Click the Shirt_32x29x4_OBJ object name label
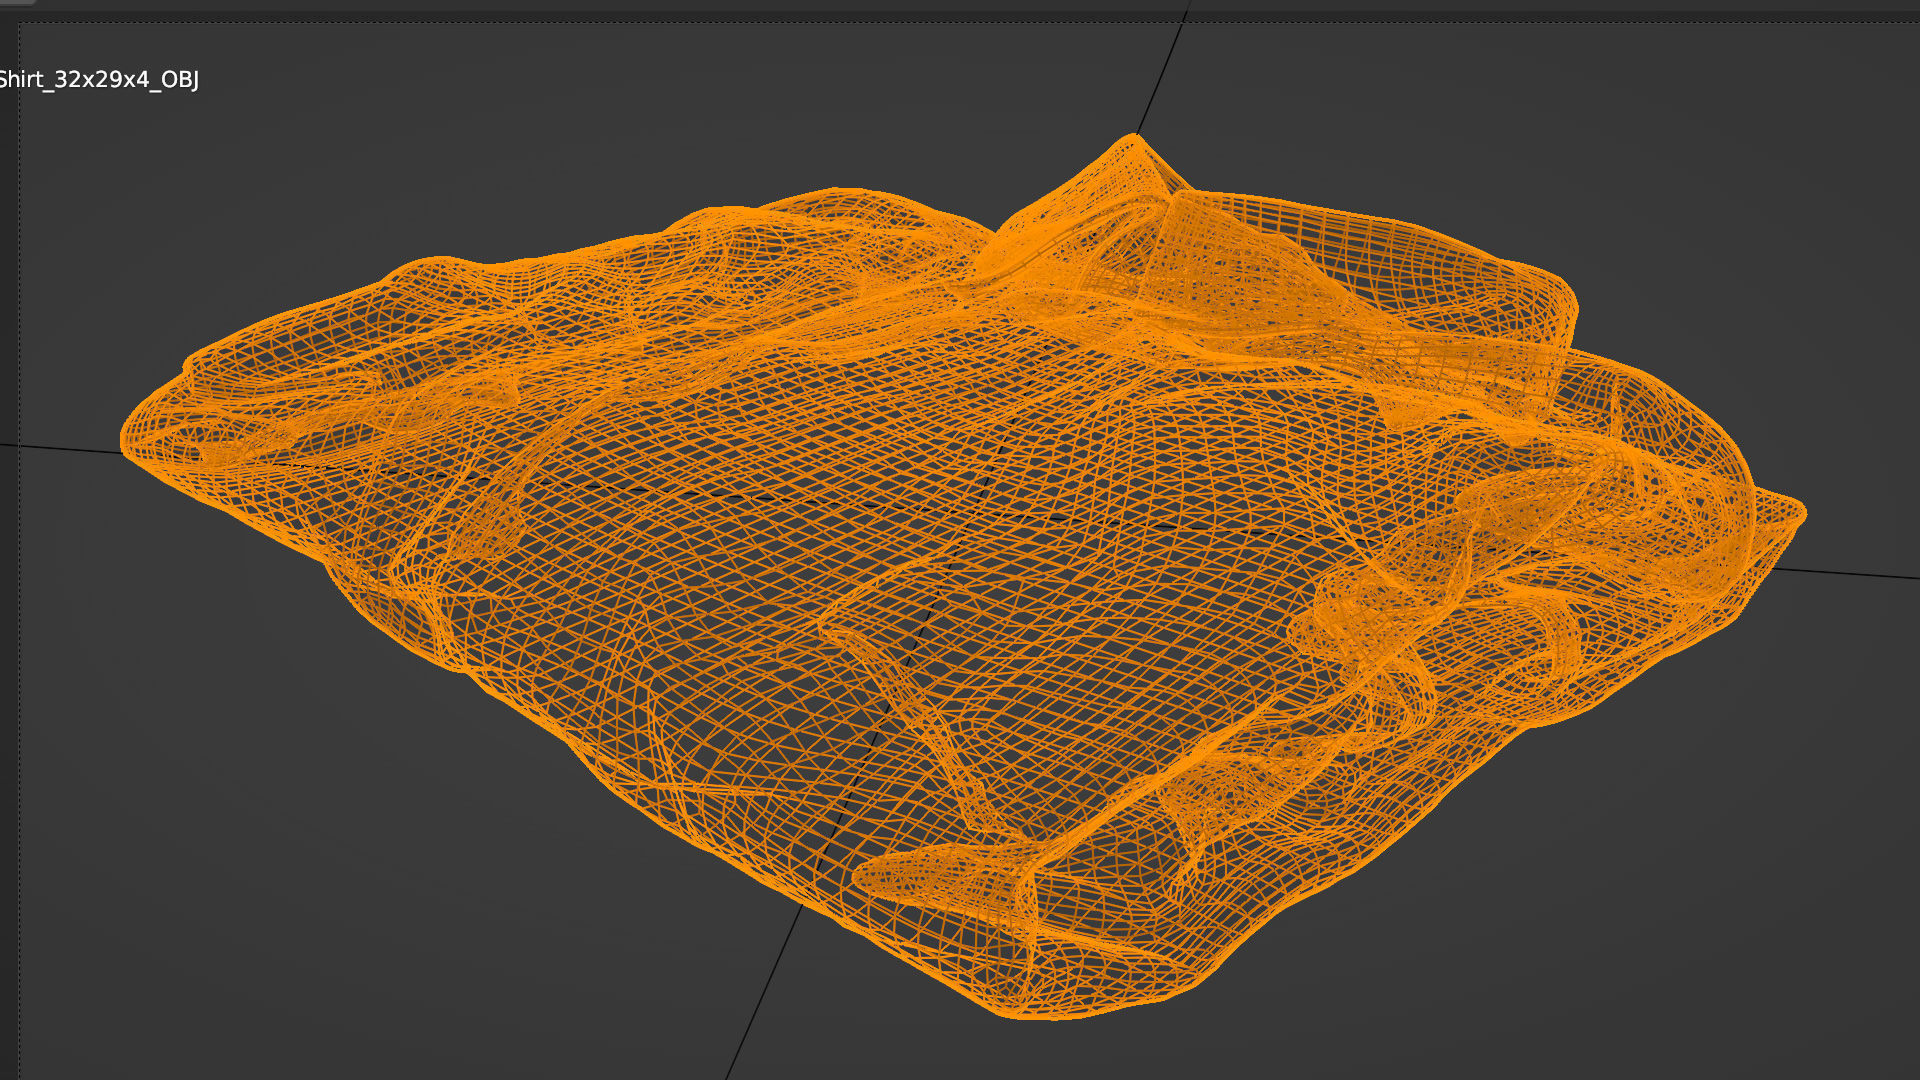 click(98, 80)
